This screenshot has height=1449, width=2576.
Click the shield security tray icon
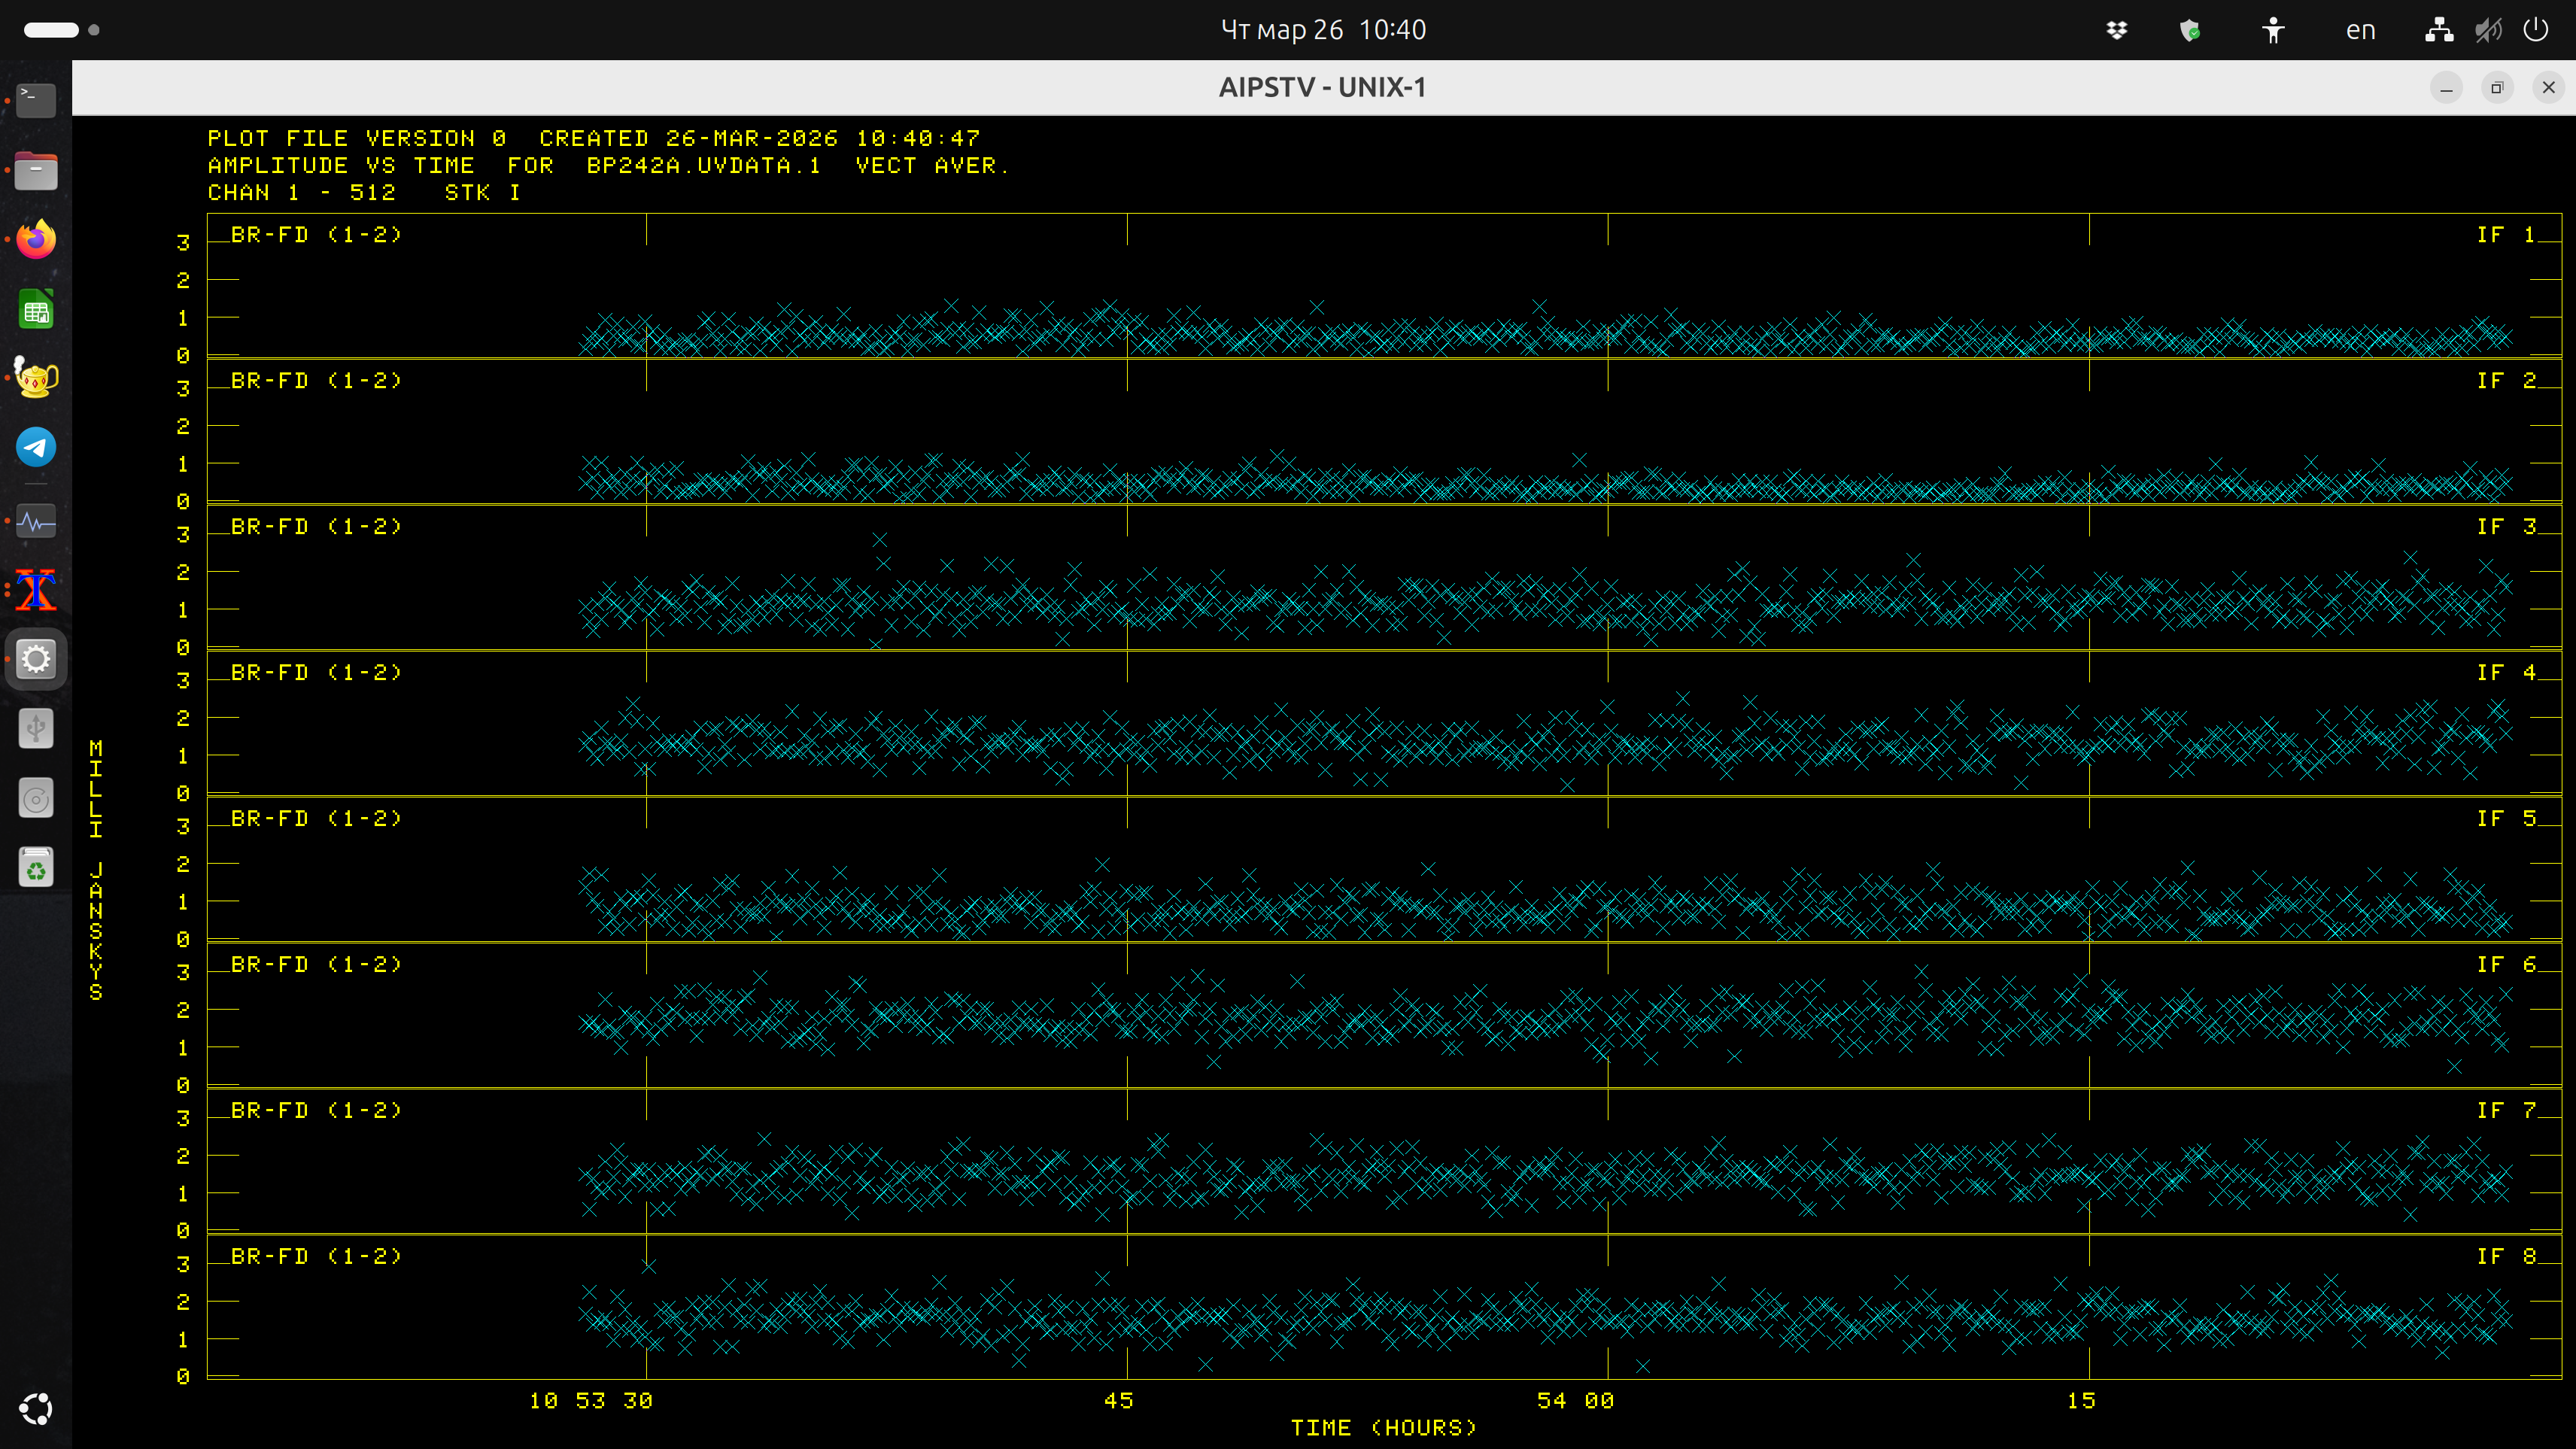(x=2189, y=30)
